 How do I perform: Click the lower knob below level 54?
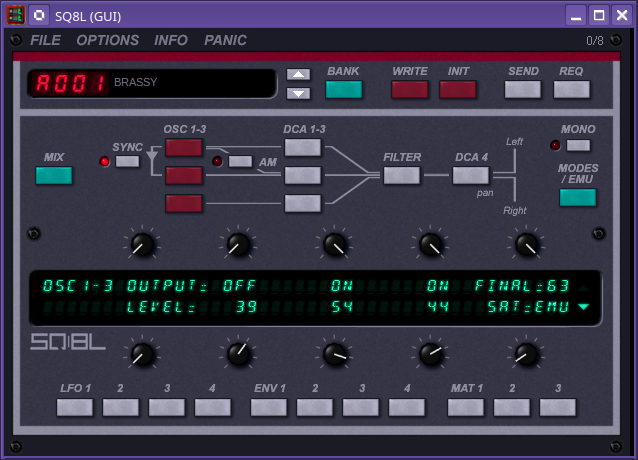[334, 354]
